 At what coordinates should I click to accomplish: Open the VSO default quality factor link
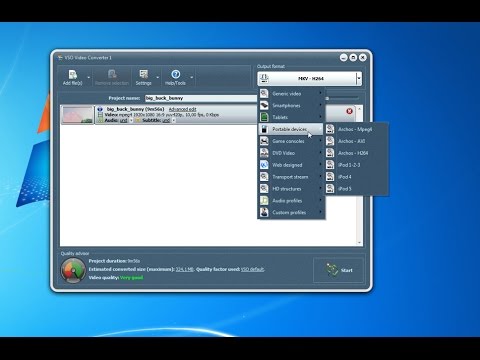[252, 269]
